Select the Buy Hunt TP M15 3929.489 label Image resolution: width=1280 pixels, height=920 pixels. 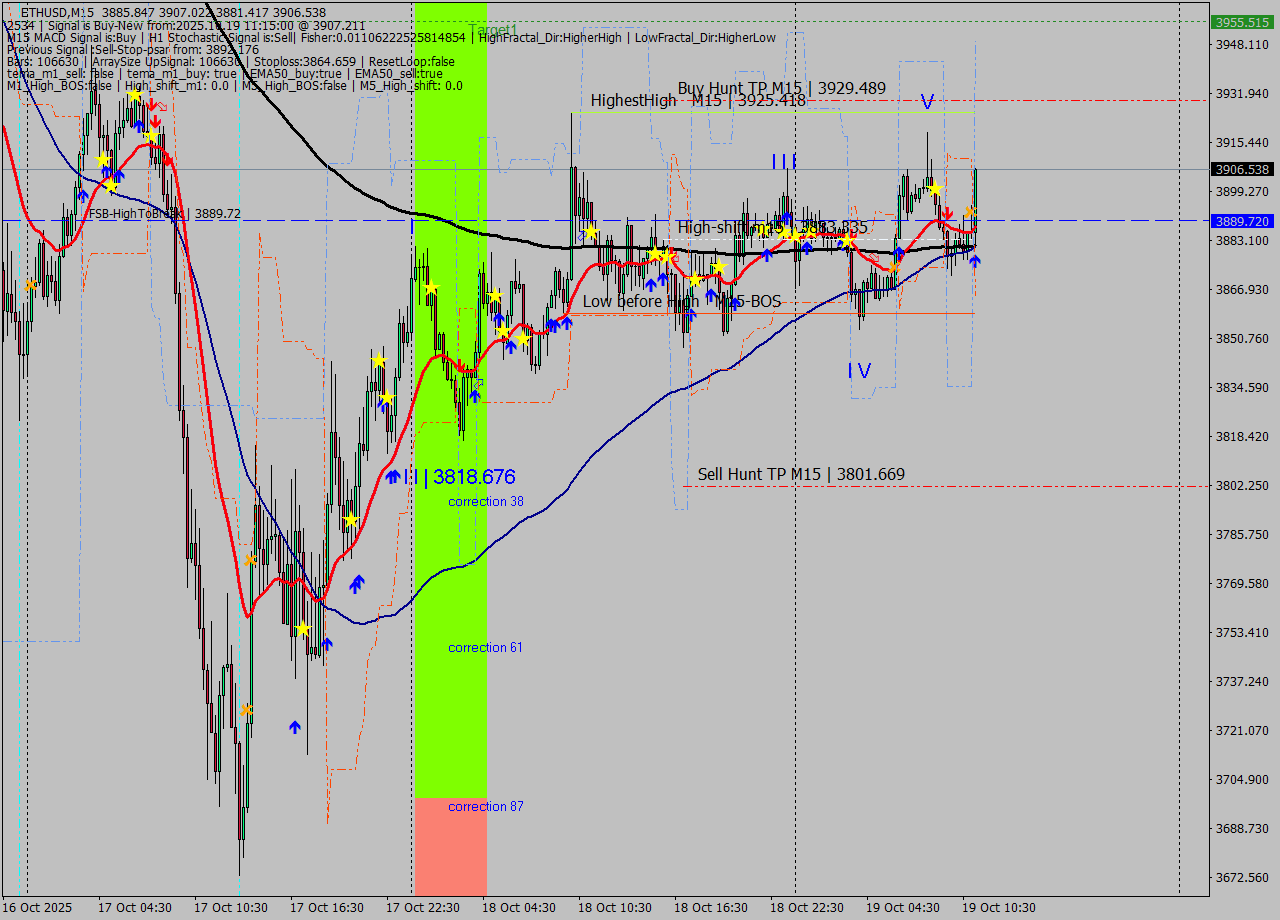pyautogui.click(x=780, y=89)
